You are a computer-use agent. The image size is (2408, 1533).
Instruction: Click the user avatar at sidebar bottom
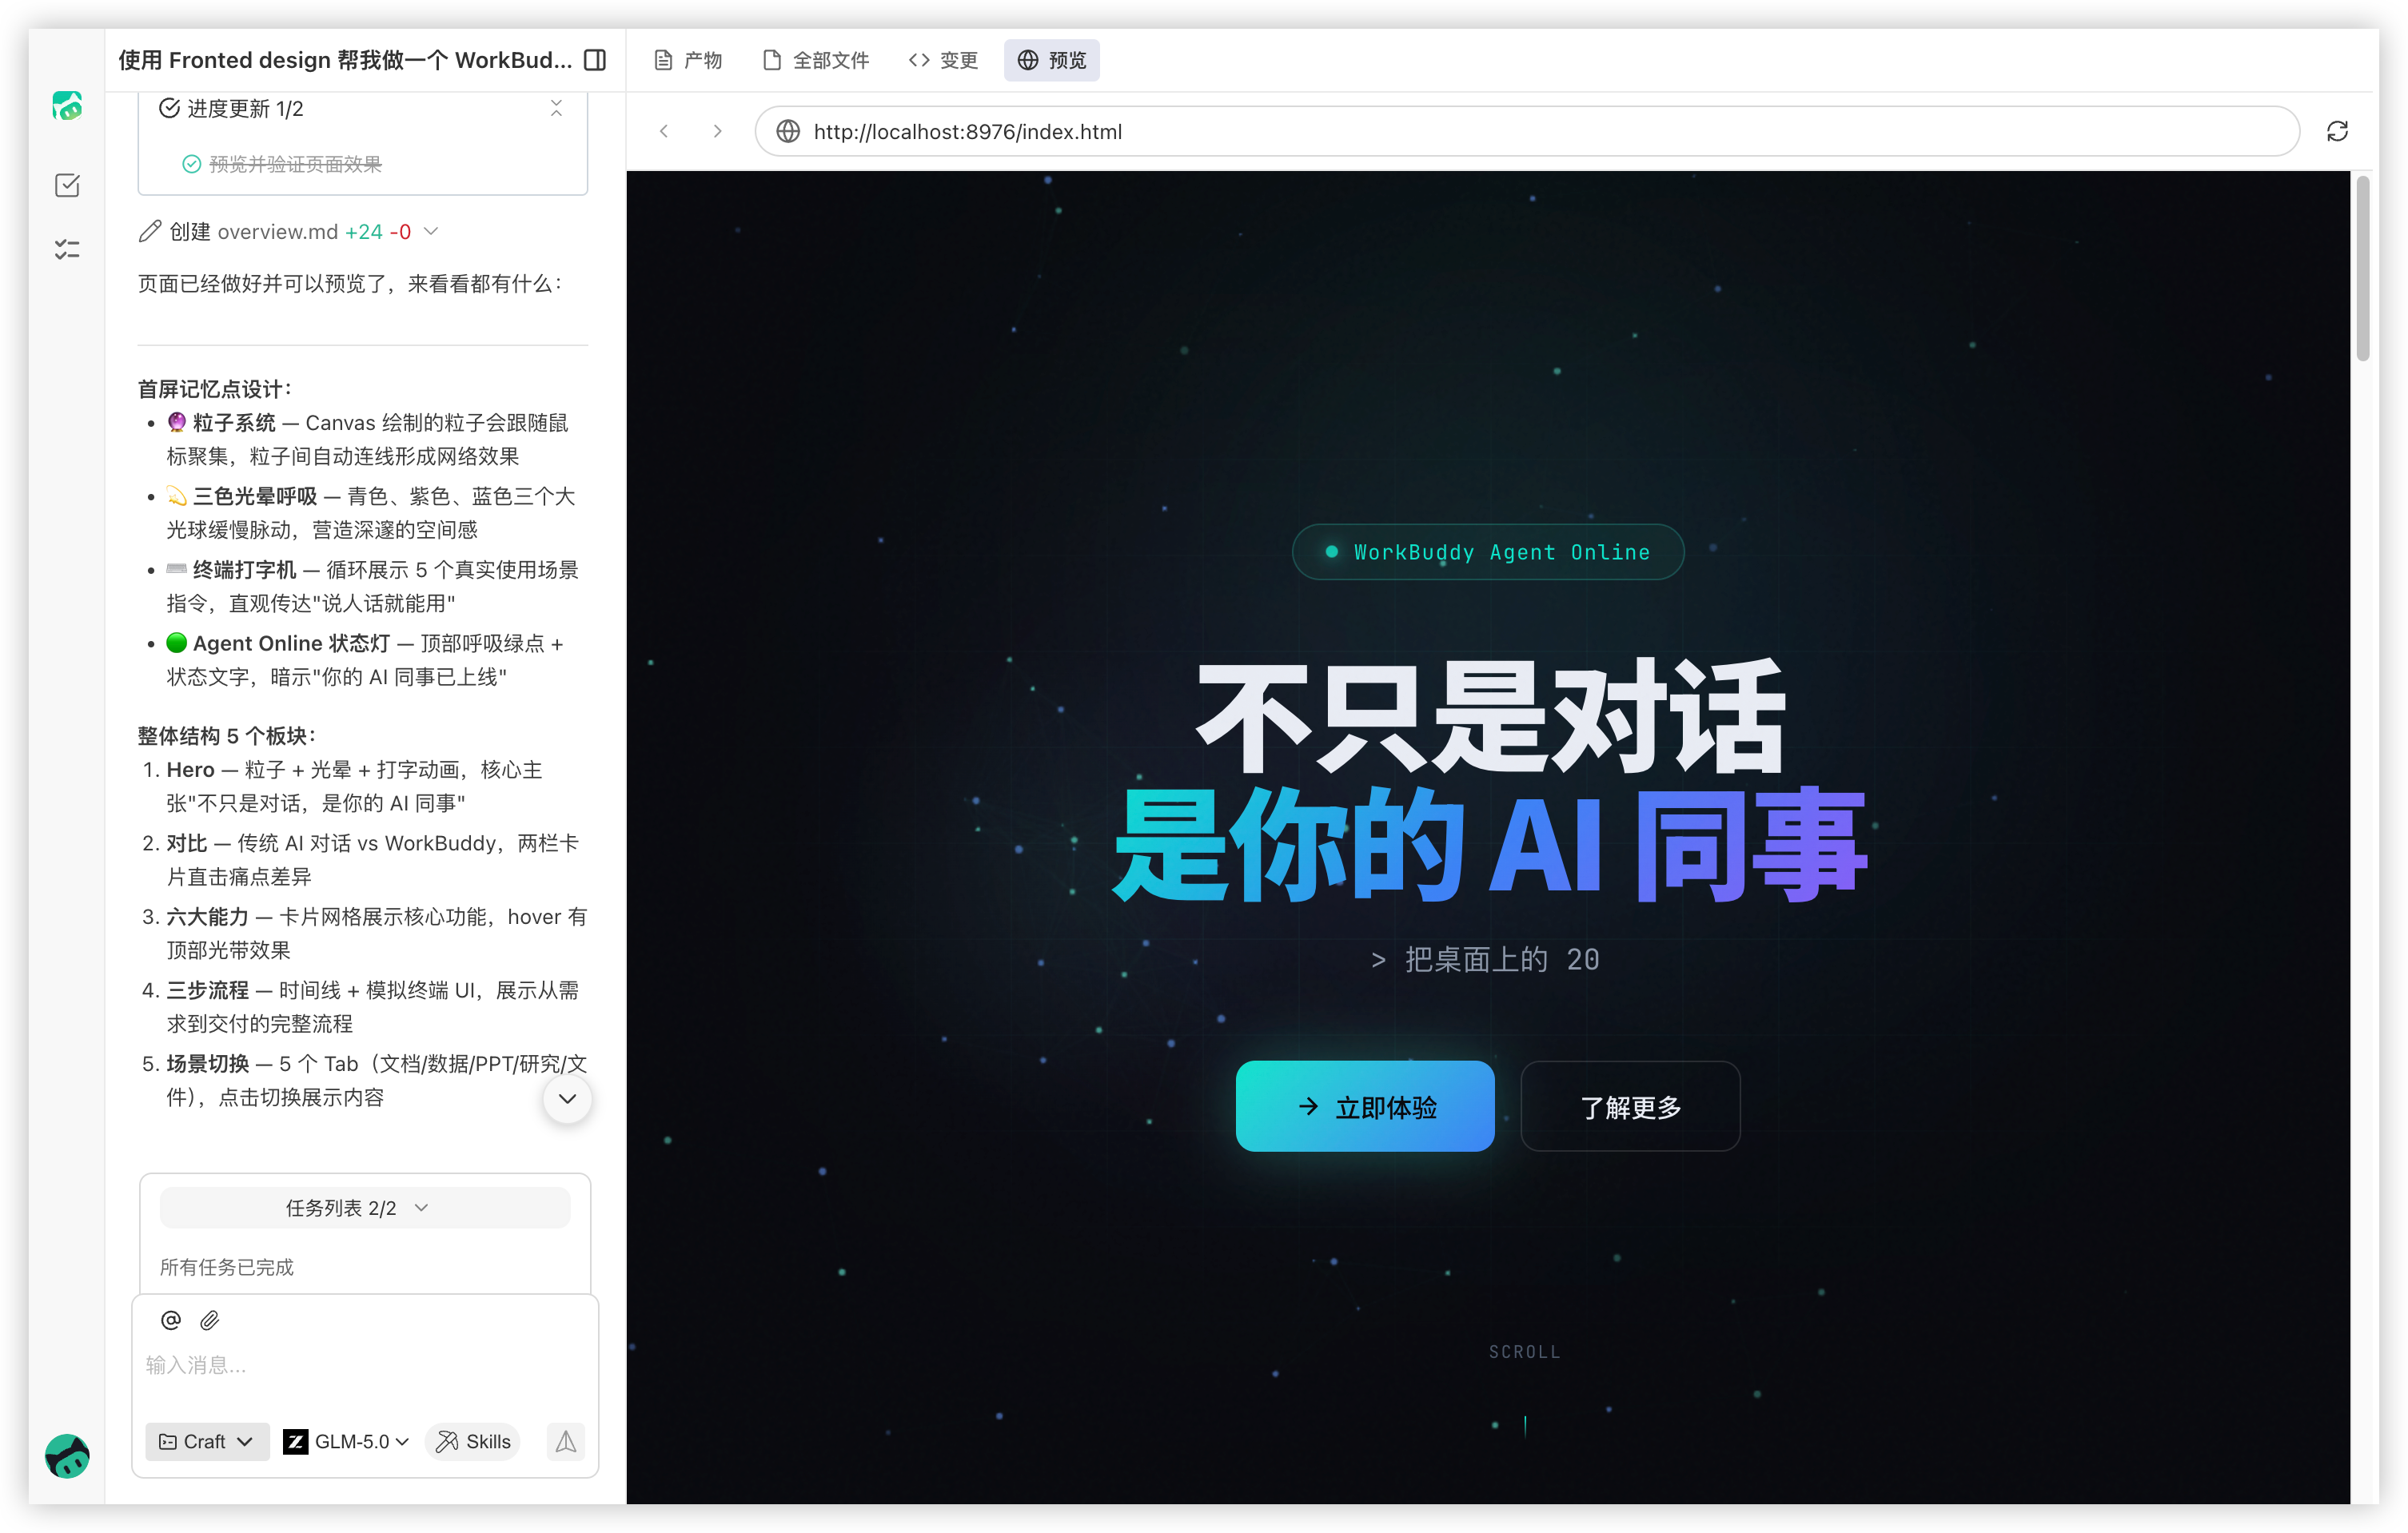pos(67,1456)
